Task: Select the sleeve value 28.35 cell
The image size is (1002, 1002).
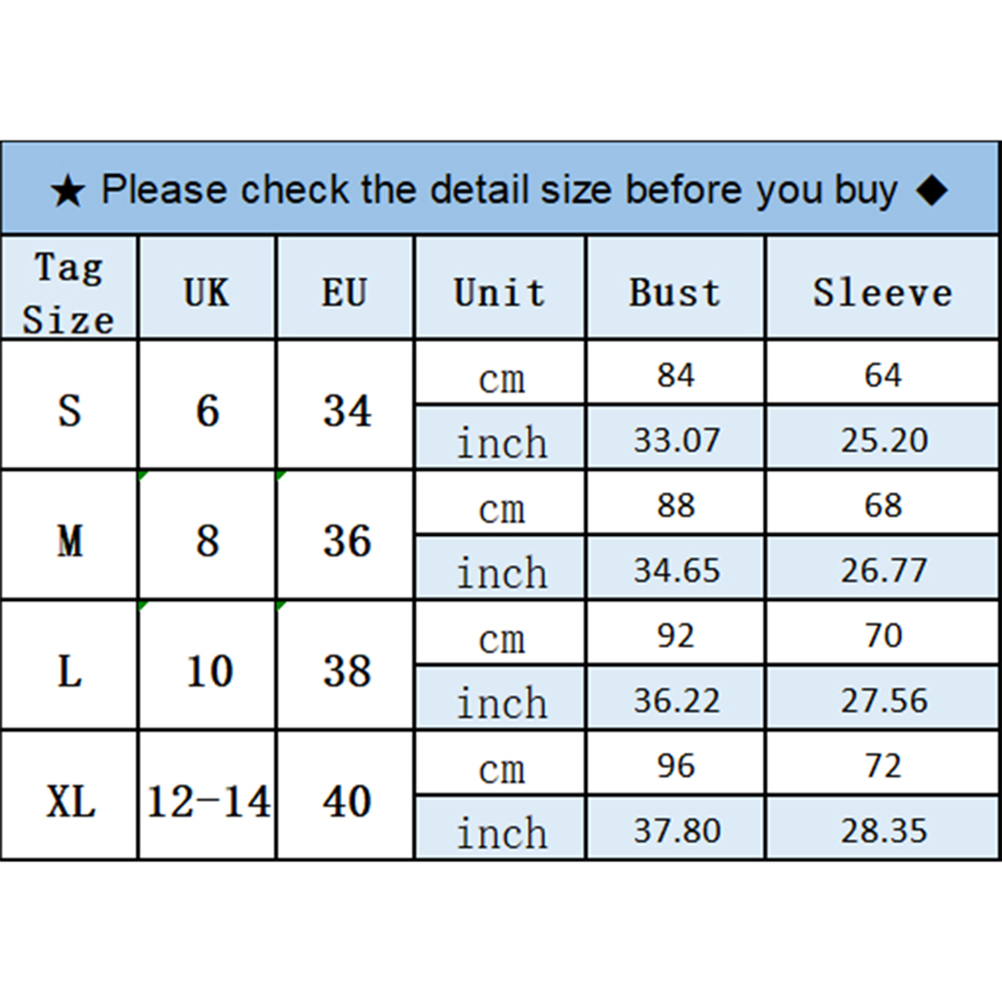Action: pyautogui.click(x=884, y=831)
